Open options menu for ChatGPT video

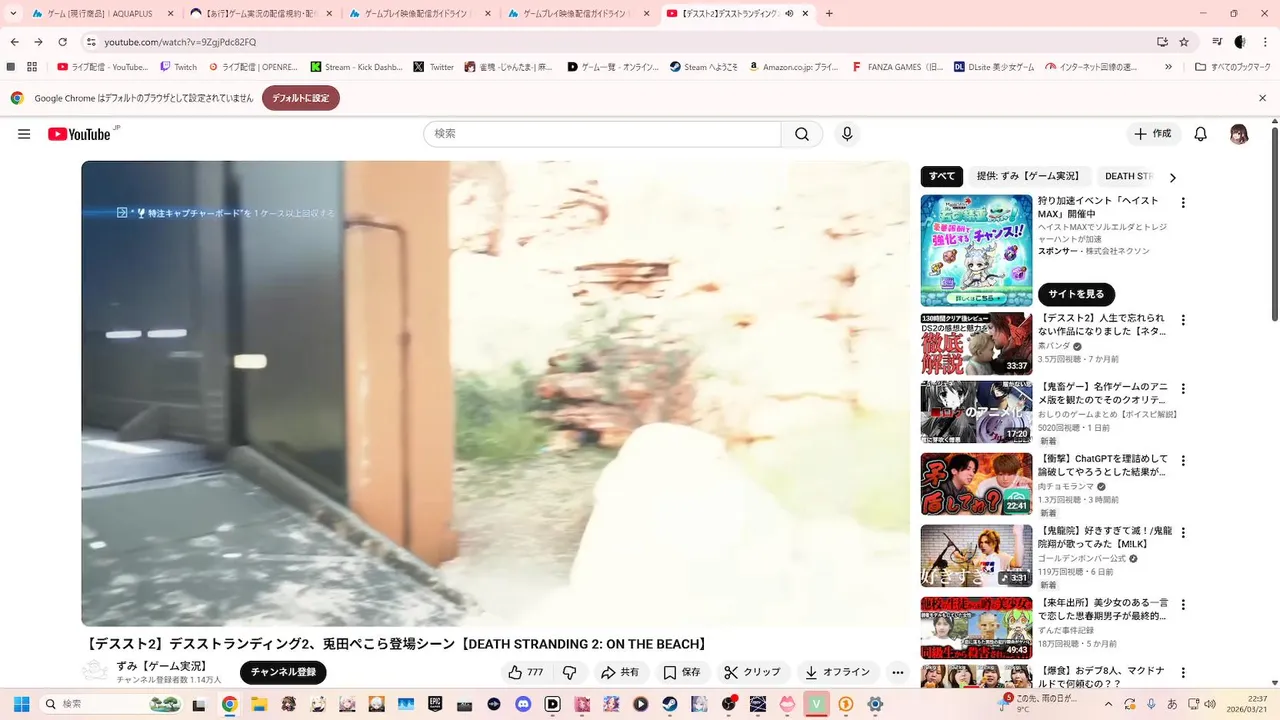pyautogui.click(x=1183, y=461)
